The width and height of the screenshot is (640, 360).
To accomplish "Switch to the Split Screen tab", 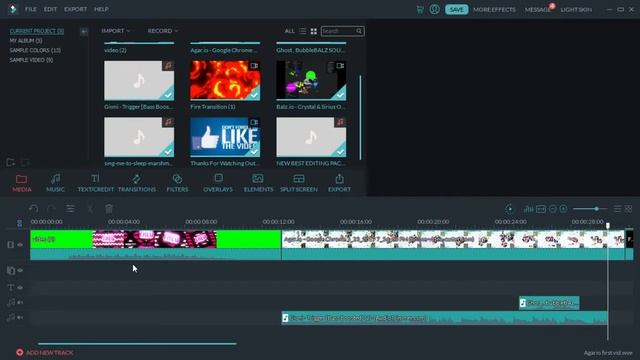I will [x=299, y=183].
